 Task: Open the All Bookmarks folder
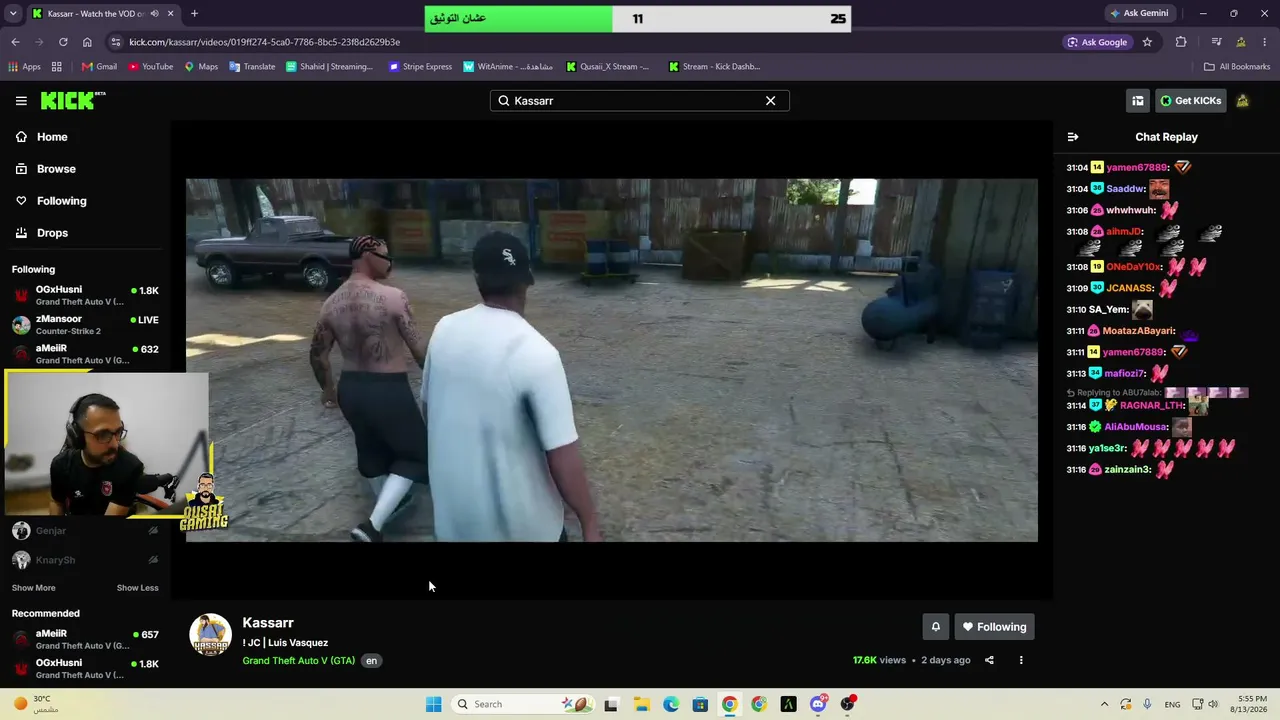pyautogui.click(x=1237, y=67)
